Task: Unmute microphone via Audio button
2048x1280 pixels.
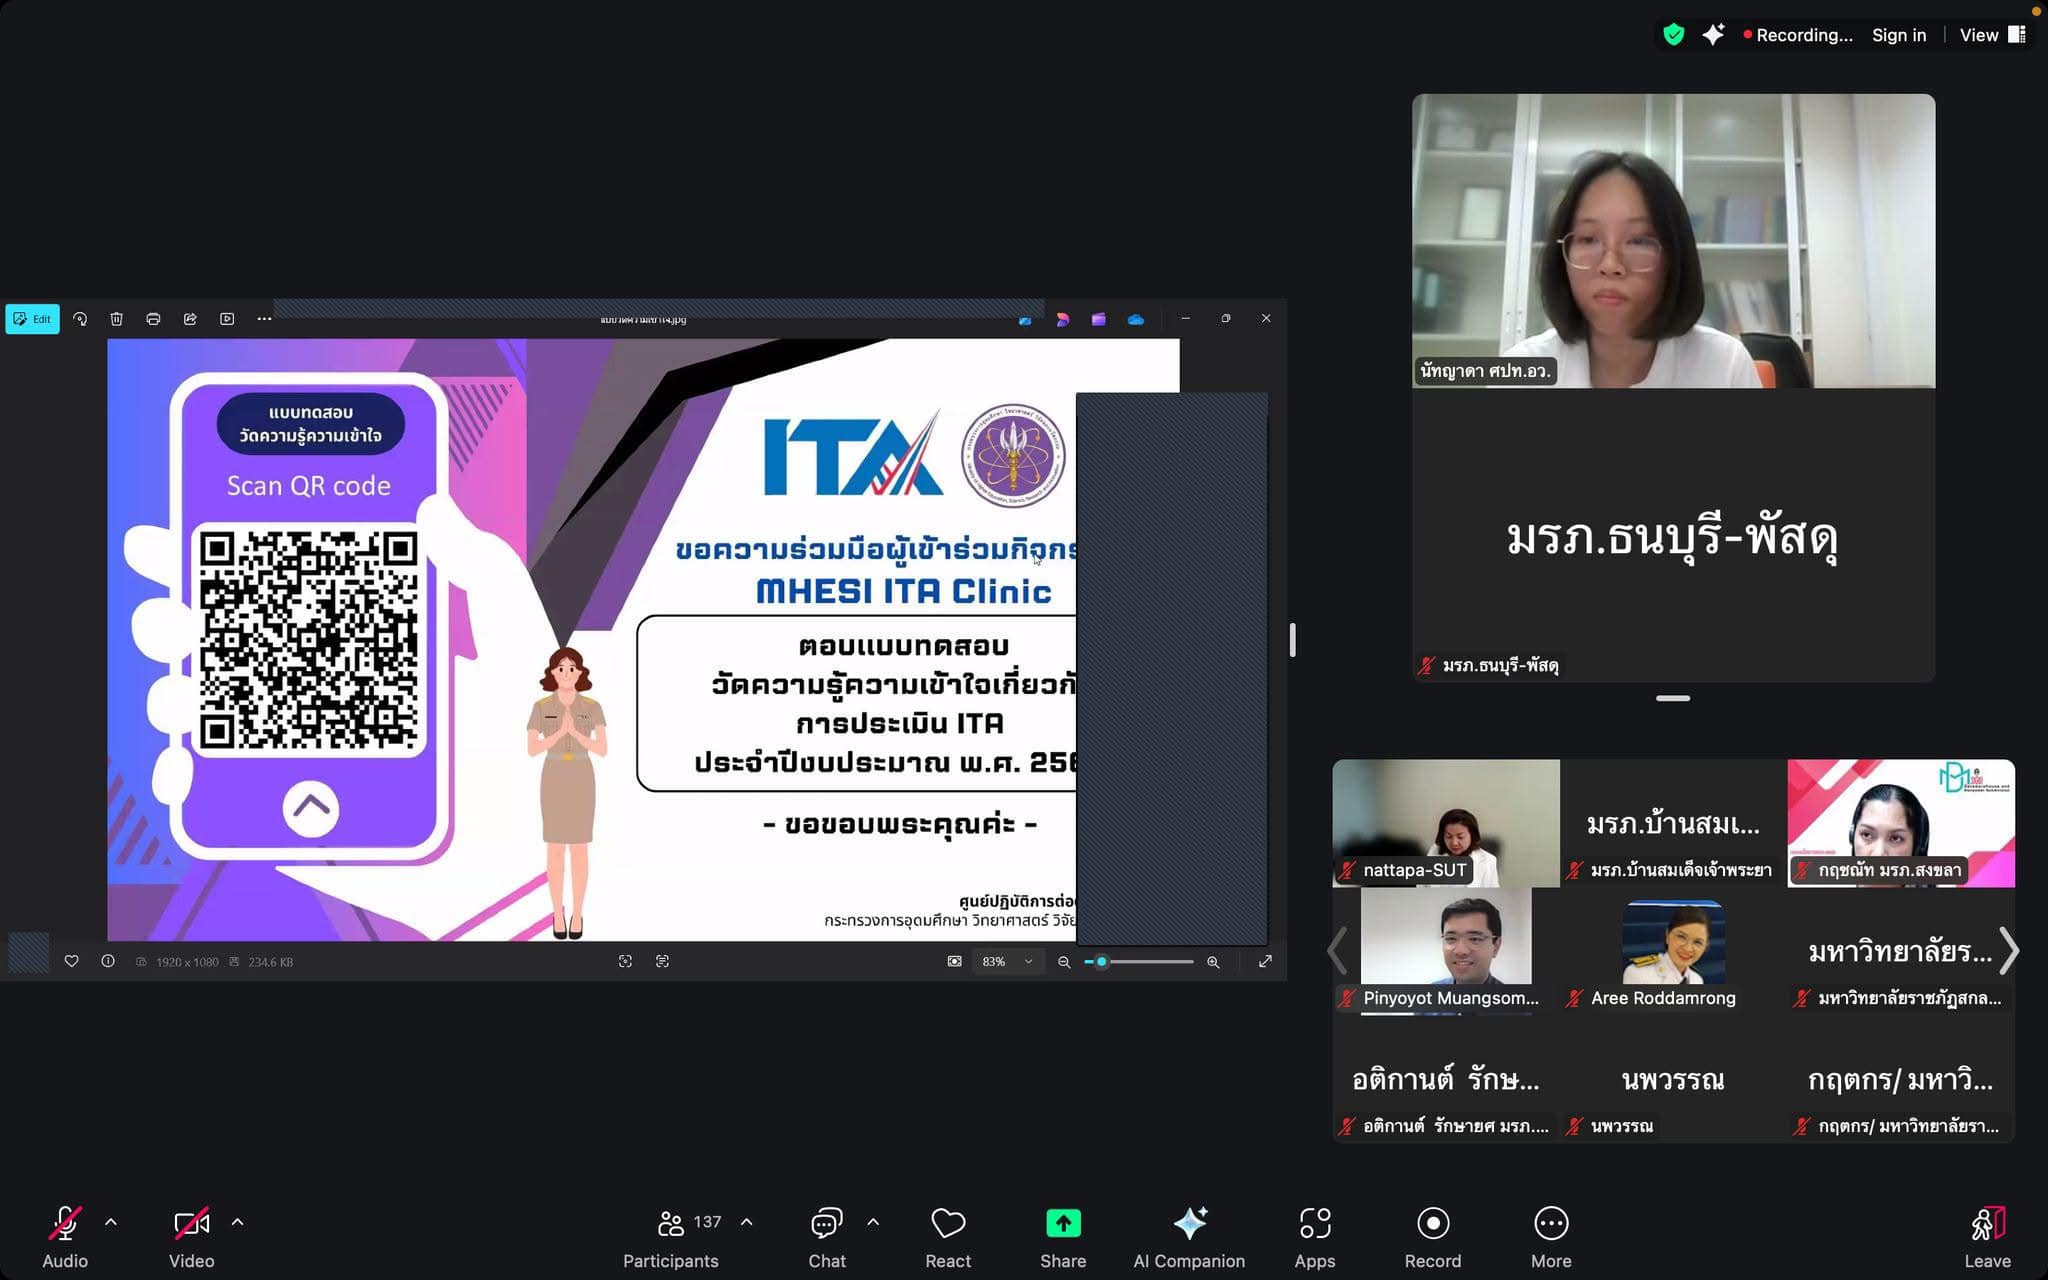Action: point(65,1237)
